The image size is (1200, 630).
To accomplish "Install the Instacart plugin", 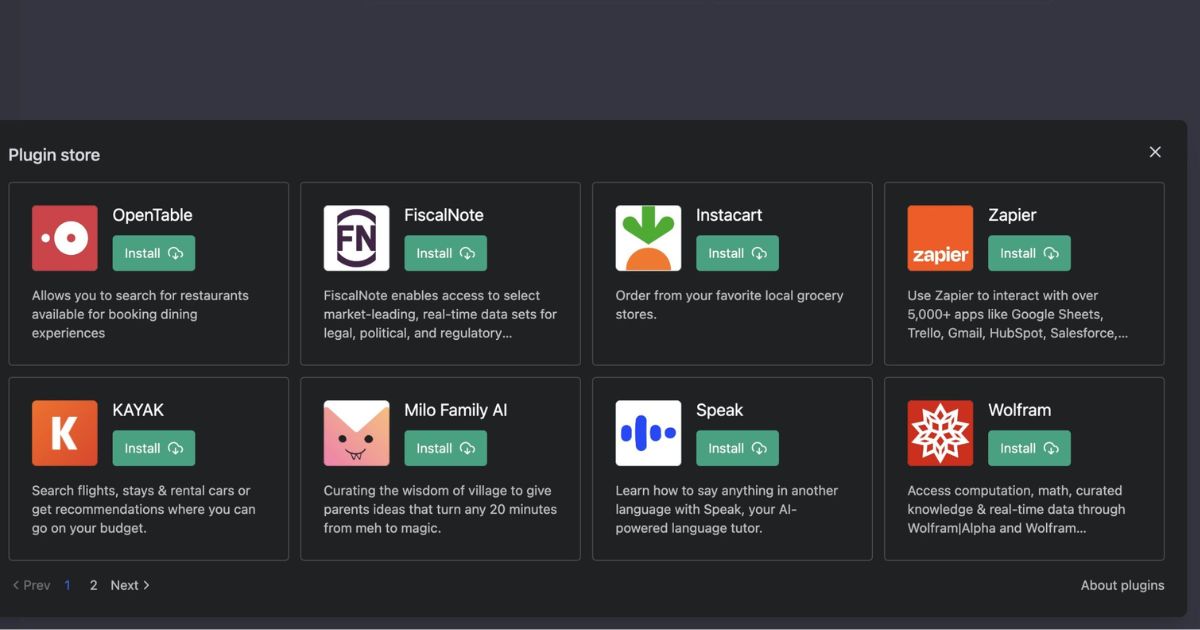I will [x=737, y=253].
